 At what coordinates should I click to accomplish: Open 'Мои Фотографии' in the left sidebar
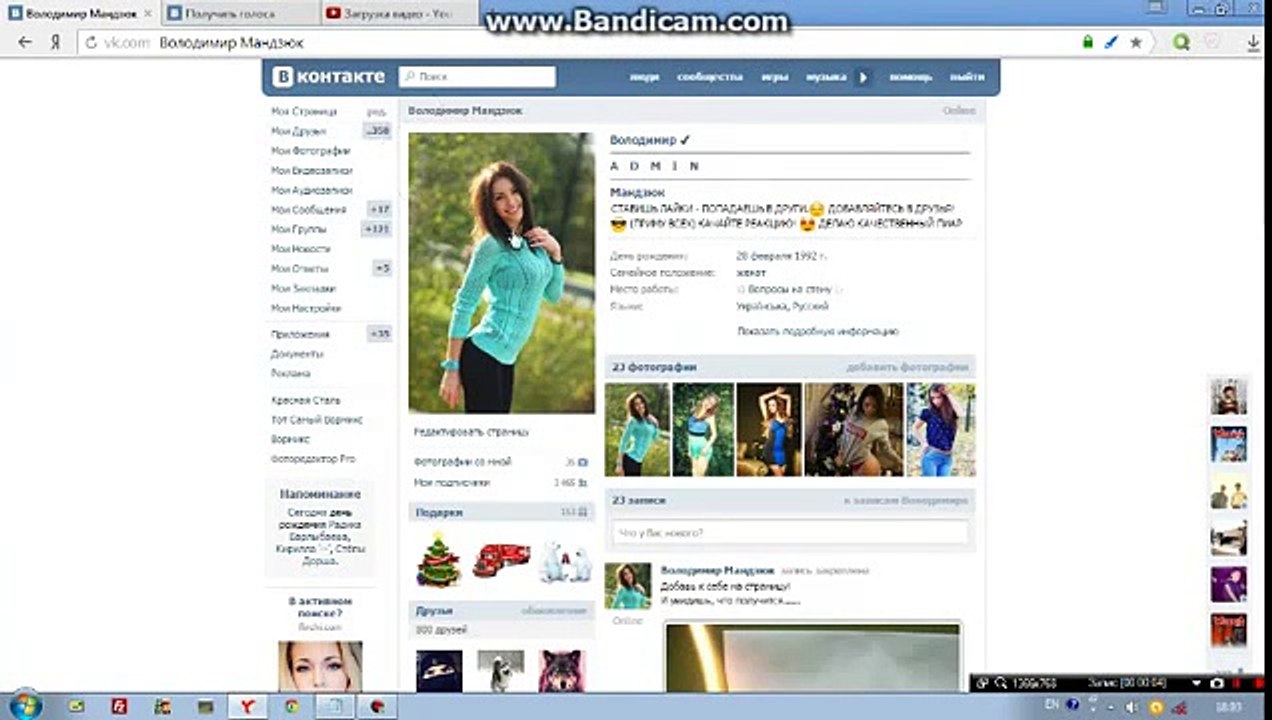point(310,151)
